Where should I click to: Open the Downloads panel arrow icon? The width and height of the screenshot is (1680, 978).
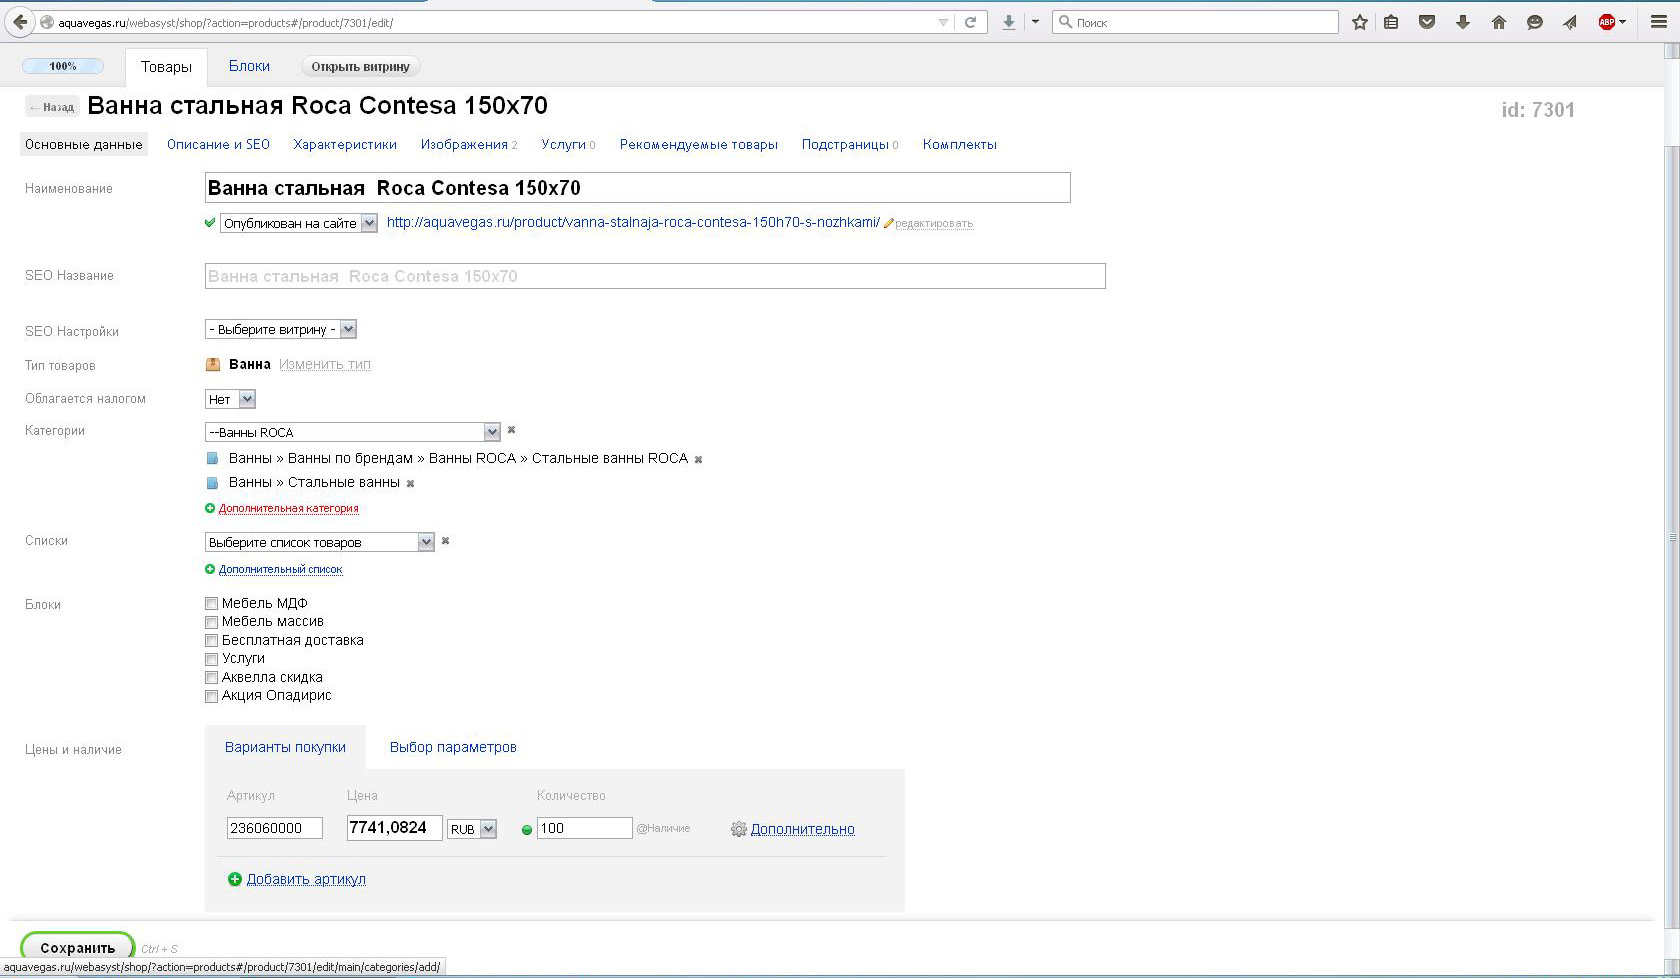tap(1463, 22)
